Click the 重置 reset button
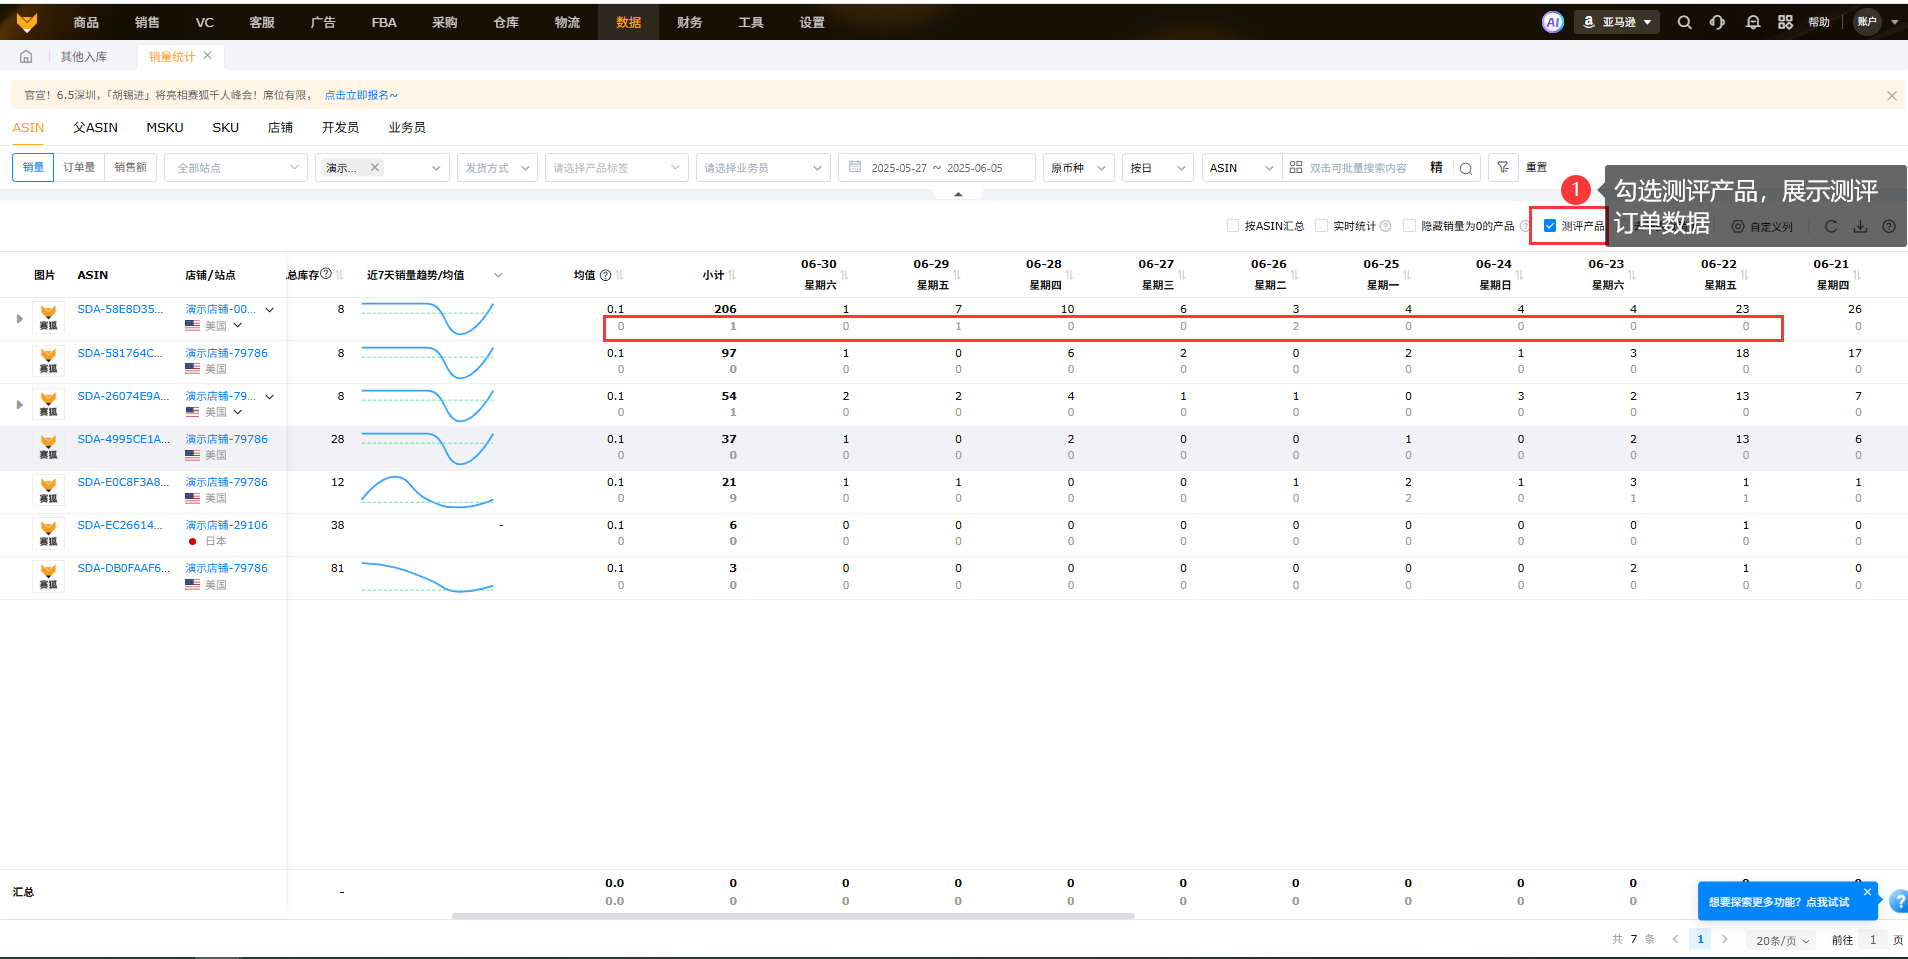The height and width of the screenshot is (959, 1908). (x=1537, y=168)
